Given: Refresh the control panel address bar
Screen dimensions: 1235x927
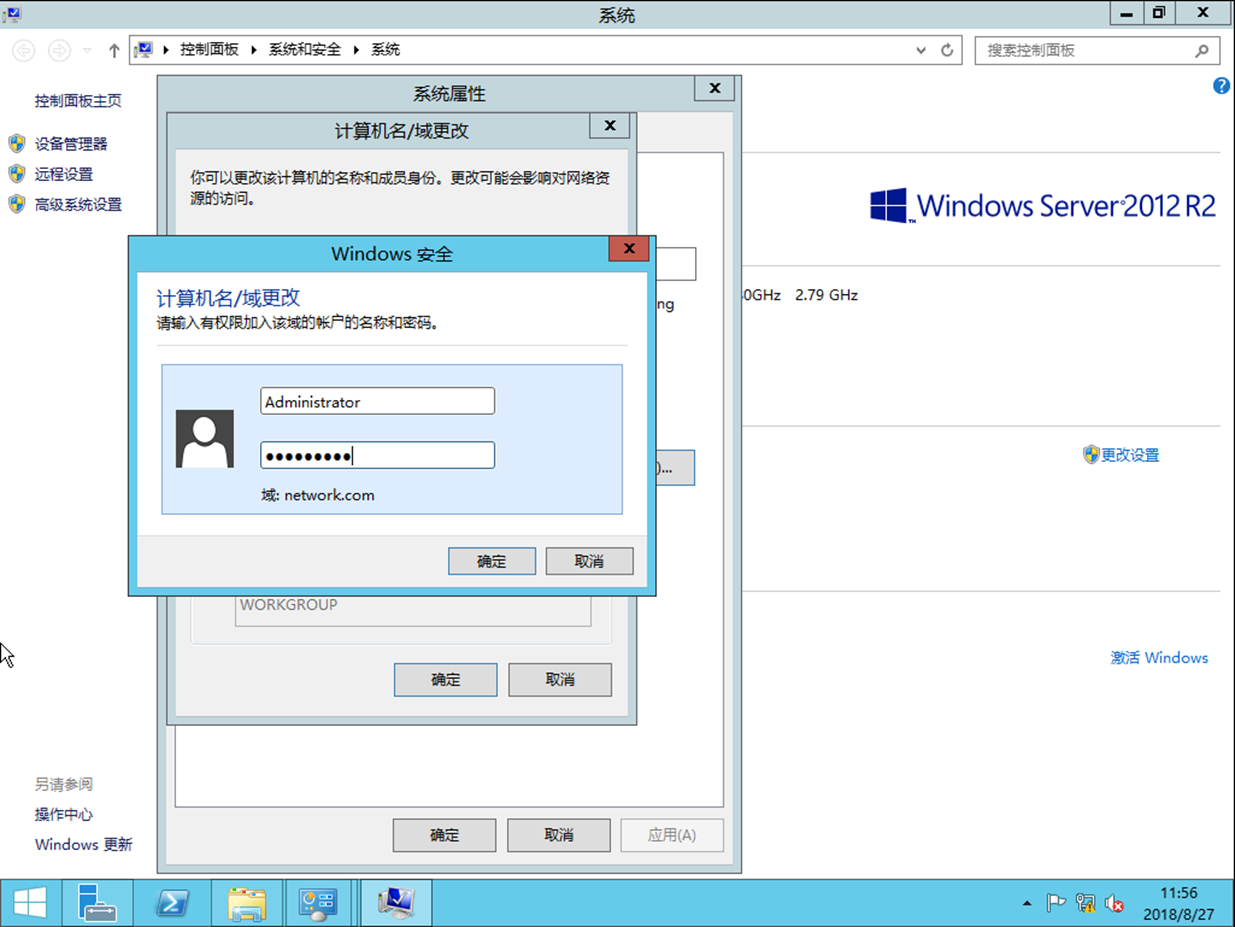Looking at the screenshot, I should click(947, 50).
